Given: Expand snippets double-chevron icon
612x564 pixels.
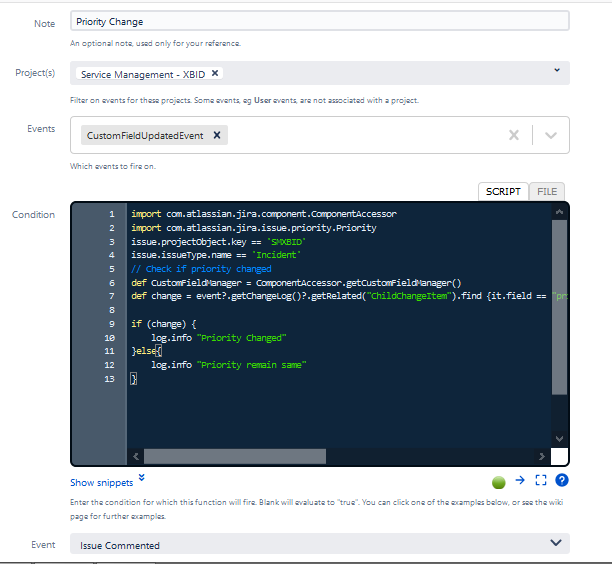Looking at the screenshot, I should (142, 477).
